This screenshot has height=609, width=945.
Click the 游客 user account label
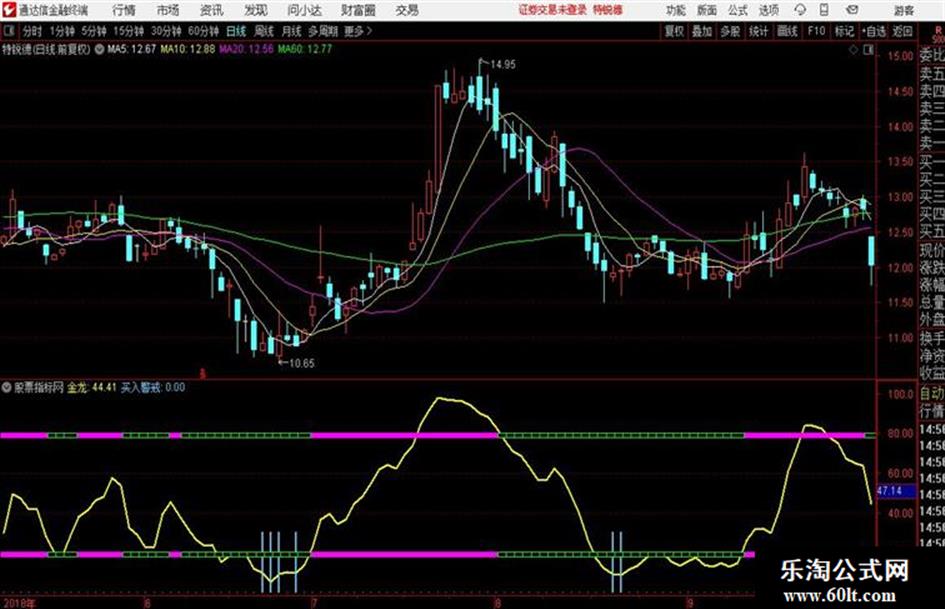[904, 10]
